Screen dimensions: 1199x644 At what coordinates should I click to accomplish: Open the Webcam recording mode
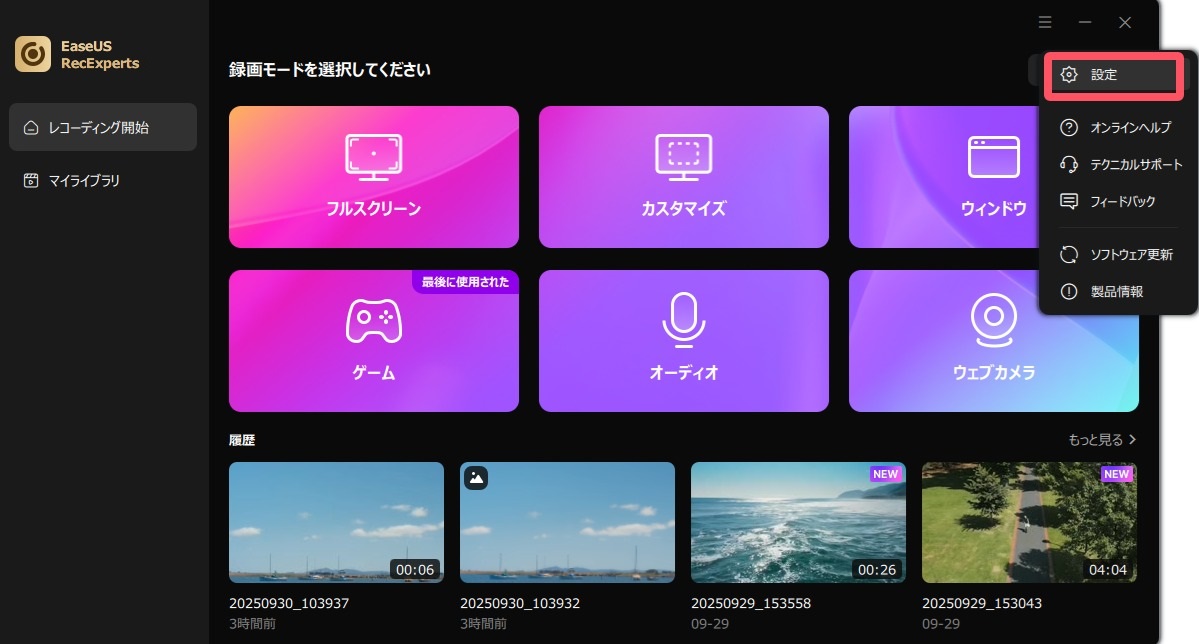click(x=993, y=341)
